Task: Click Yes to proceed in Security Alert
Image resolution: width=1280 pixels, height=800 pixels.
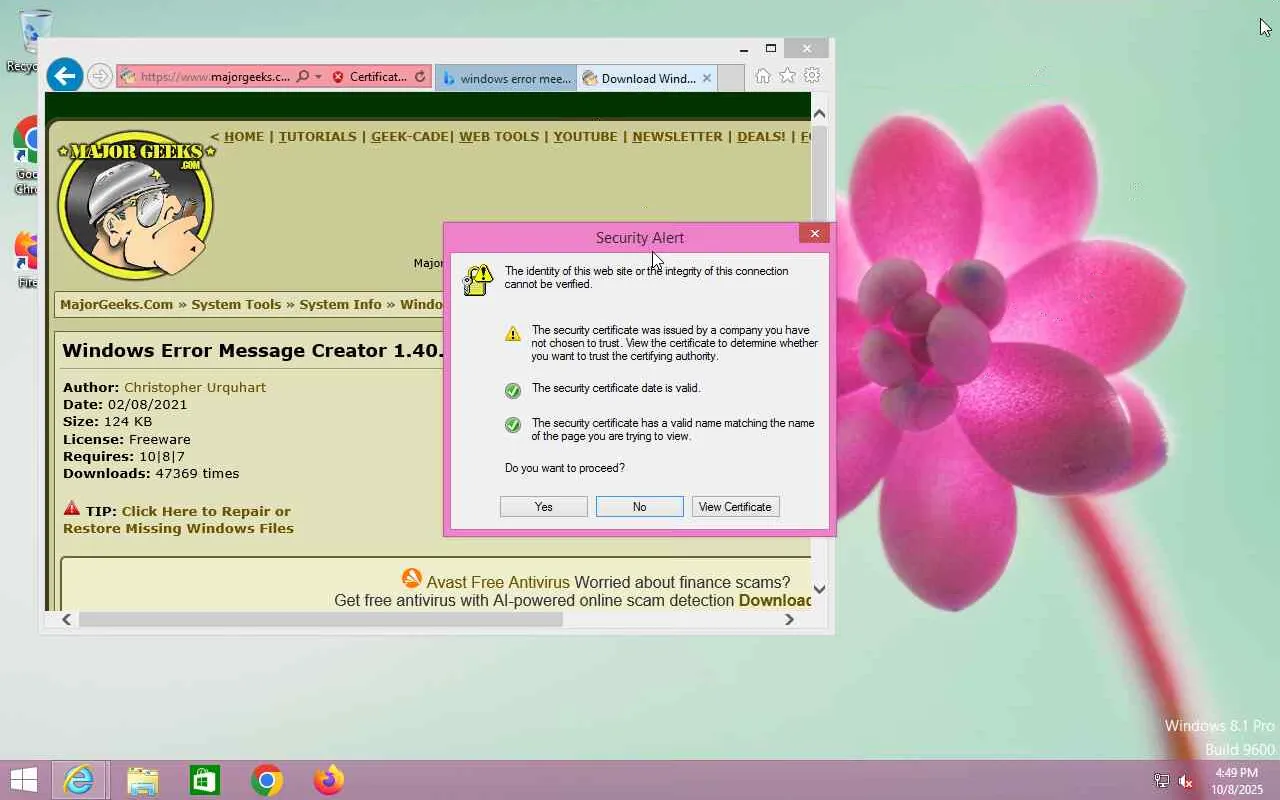Action: (x=544, y=507)
